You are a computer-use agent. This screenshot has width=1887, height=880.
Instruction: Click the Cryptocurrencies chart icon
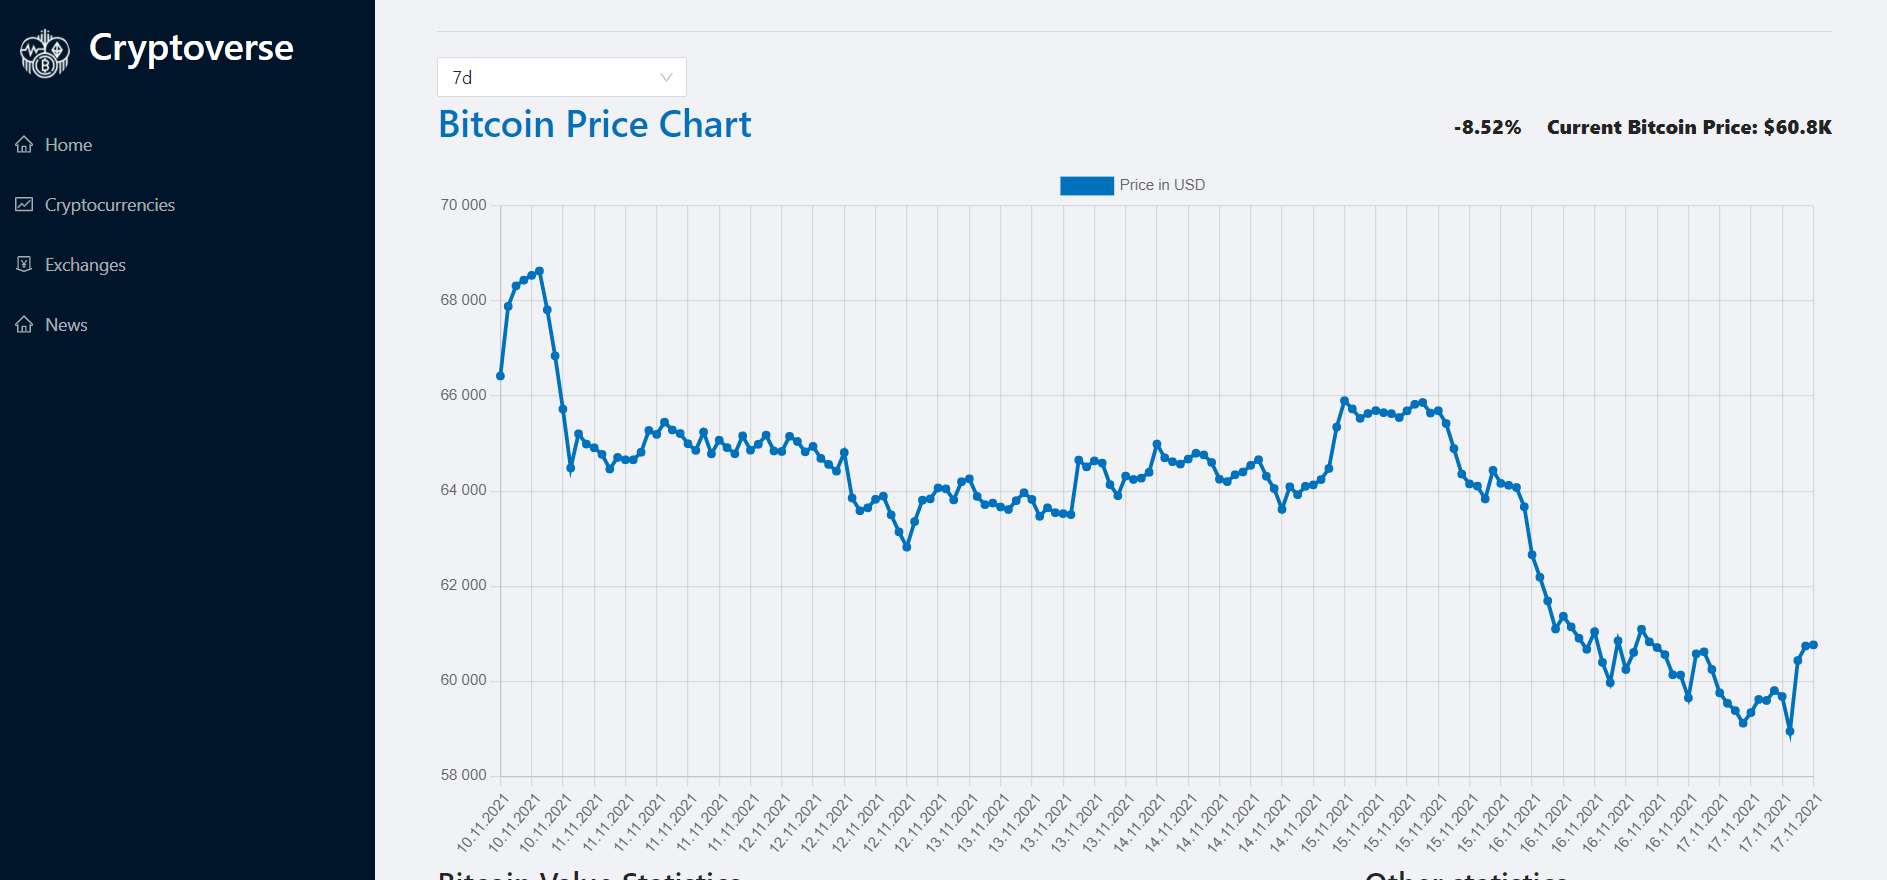tap(24, 205)
